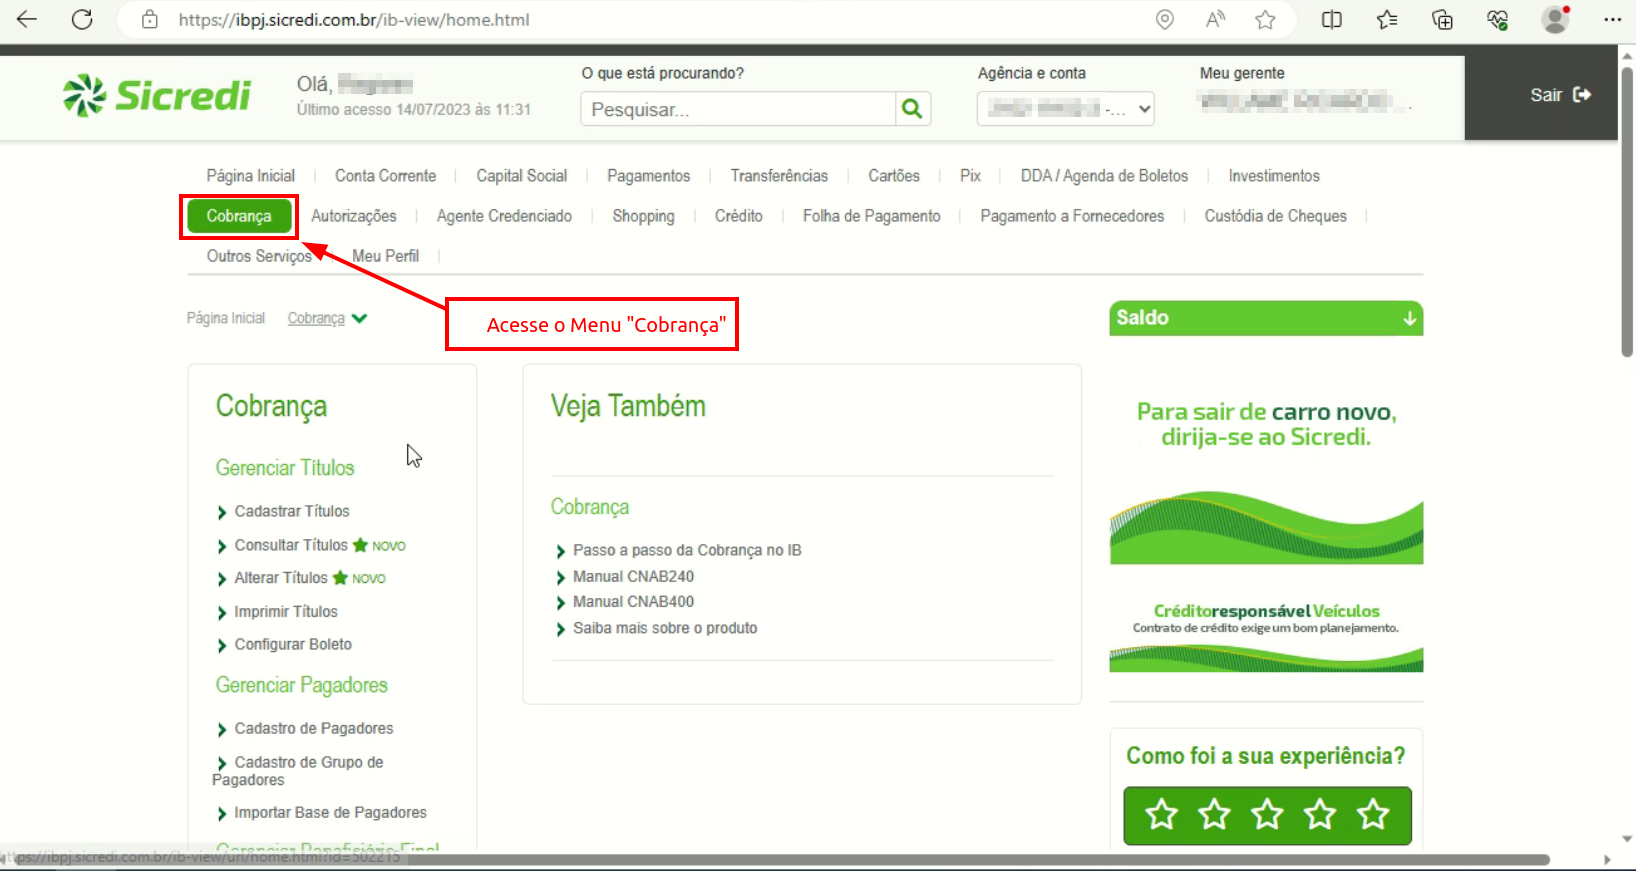Open the Pagamentos menu
This screenshot has width=1636, height=871.
[x=648, y=175]
